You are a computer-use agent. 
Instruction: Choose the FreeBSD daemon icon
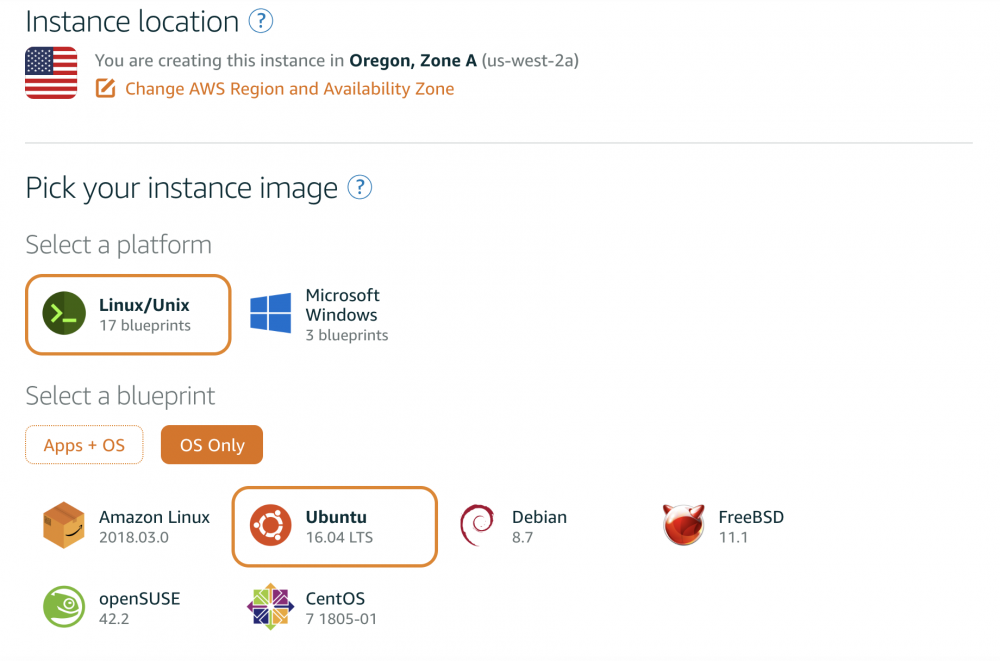pos(684,524)
